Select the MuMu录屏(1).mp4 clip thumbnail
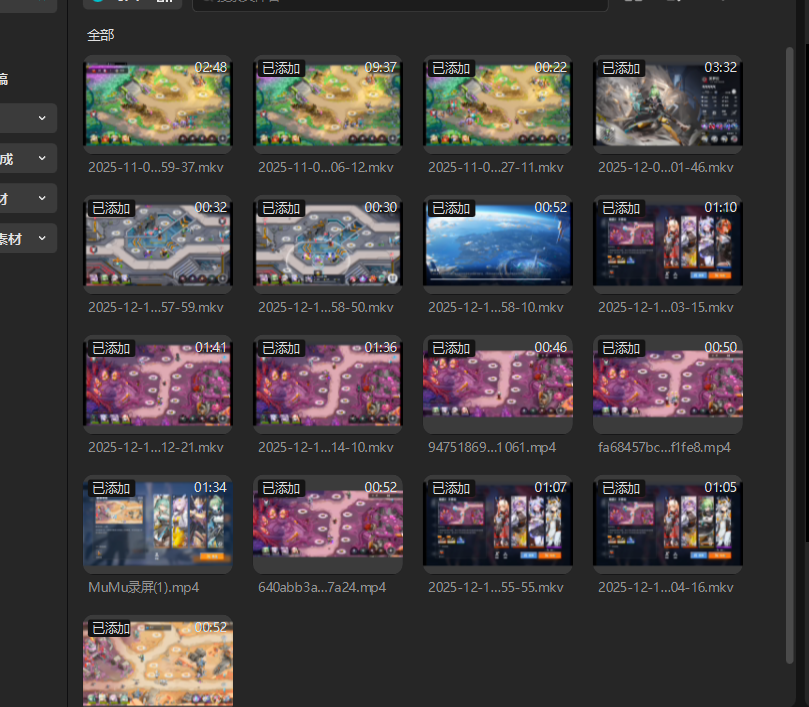This screenshot has width=809, height=707. pos(158,524)
